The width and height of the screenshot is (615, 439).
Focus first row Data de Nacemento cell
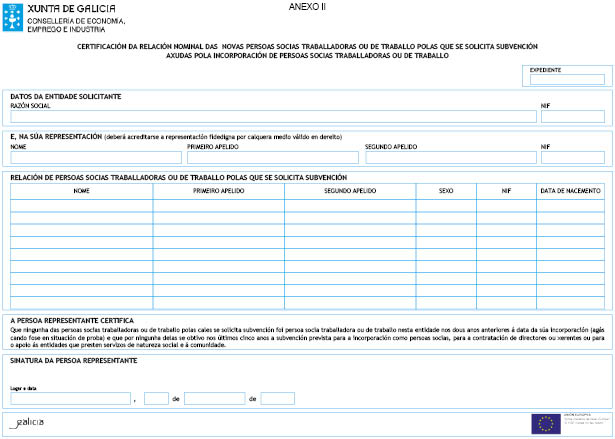[570, 204]
